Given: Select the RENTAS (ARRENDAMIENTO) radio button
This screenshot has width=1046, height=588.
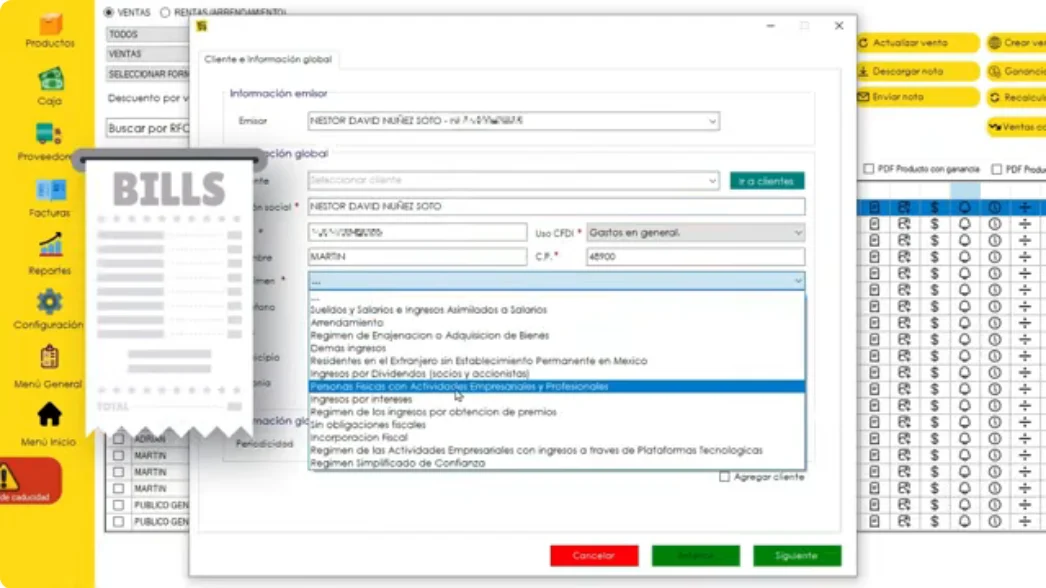Looking at the screenshot, I should click(165, 12).
